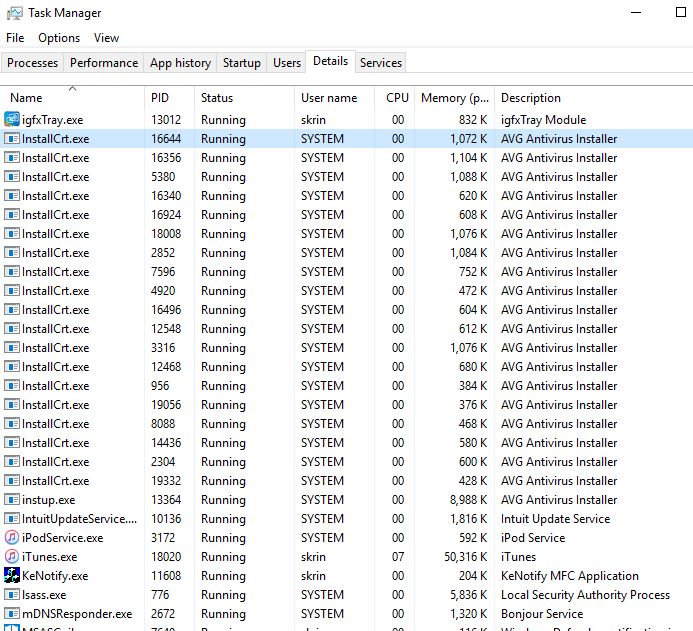Click memory value 376 K
This screenshot has height=631, width=693.
click(x=473, y=405)
